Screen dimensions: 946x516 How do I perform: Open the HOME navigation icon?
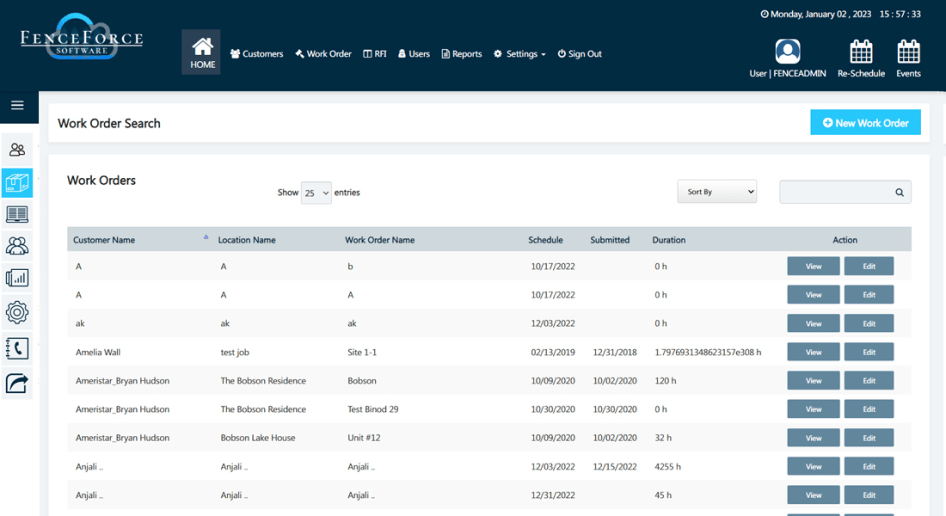click(202, 53)
